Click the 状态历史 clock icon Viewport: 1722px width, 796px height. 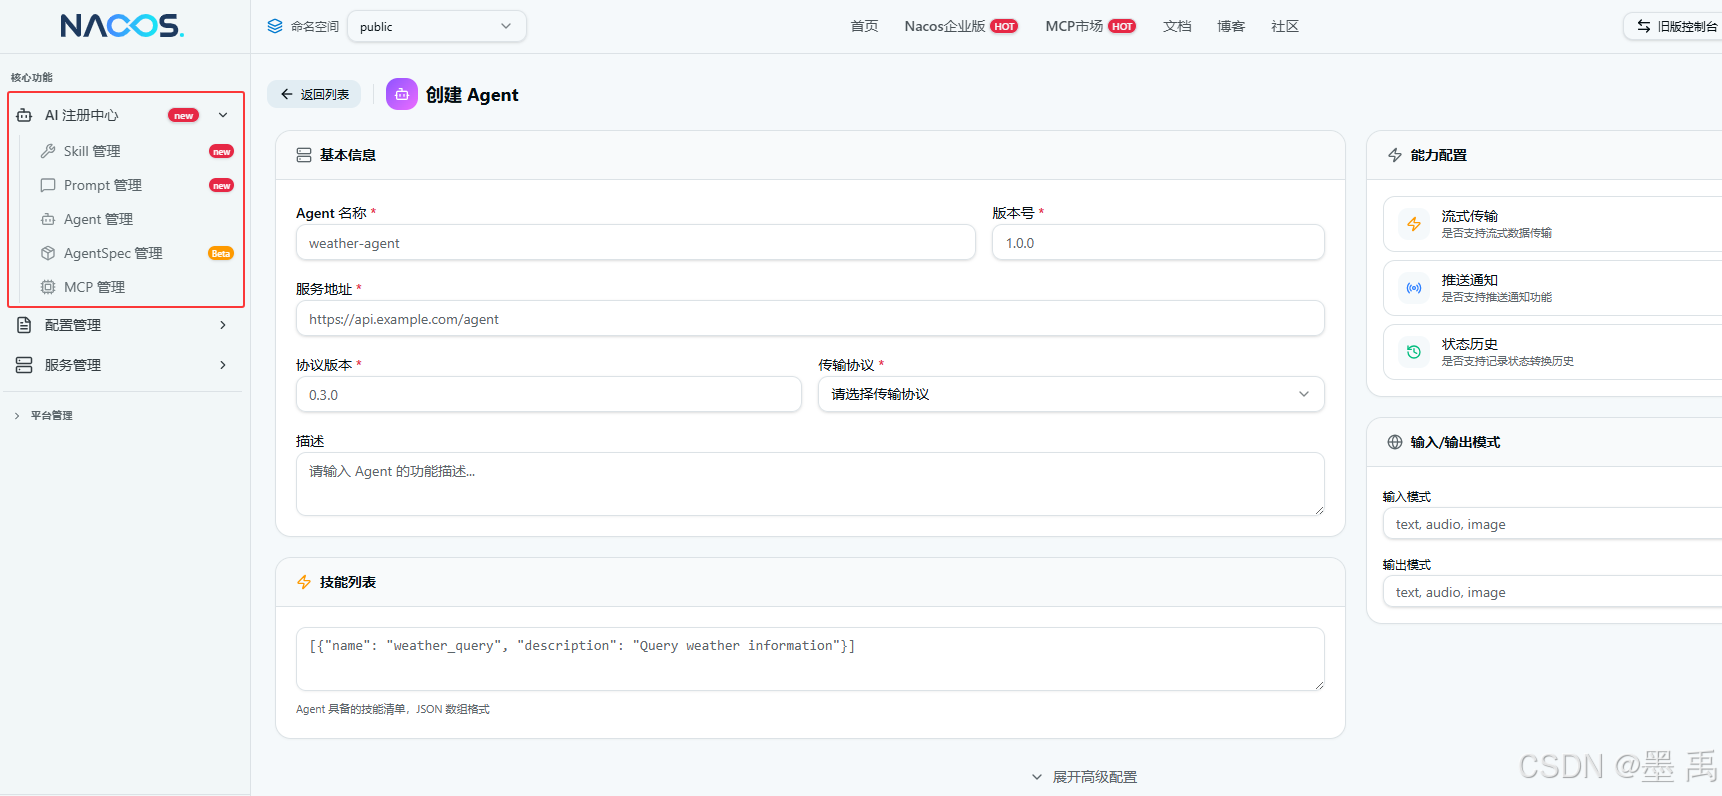coord(1414,352)
